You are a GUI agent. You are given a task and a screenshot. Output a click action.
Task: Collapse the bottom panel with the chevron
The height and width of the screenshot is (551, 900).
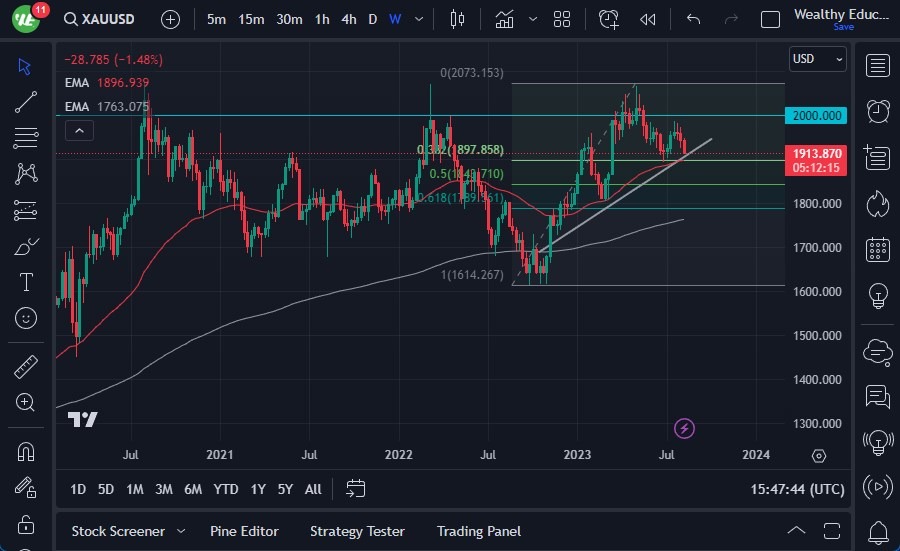[x=796, y=531]
